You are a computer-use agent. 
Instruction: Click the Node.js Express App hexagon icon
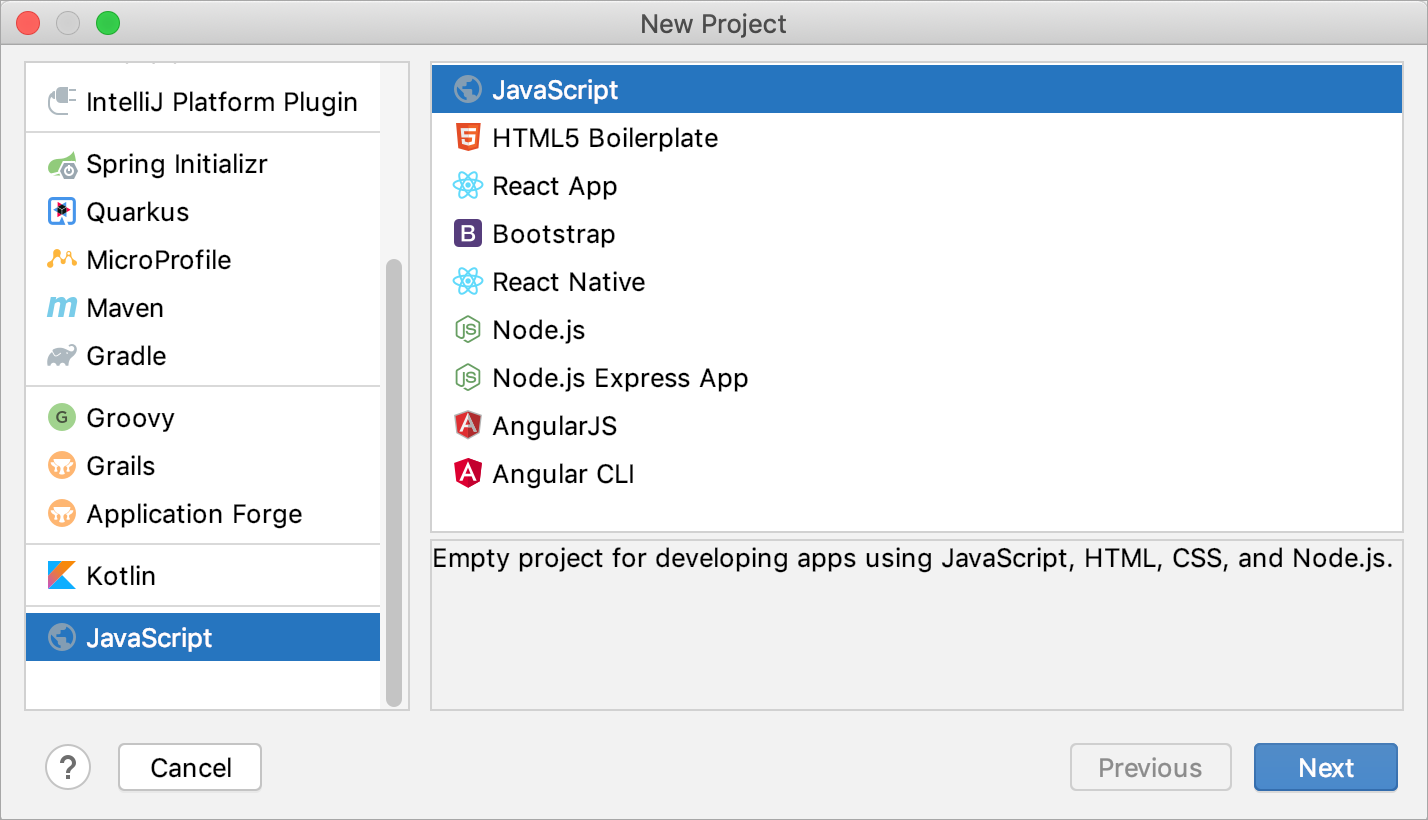467,378
